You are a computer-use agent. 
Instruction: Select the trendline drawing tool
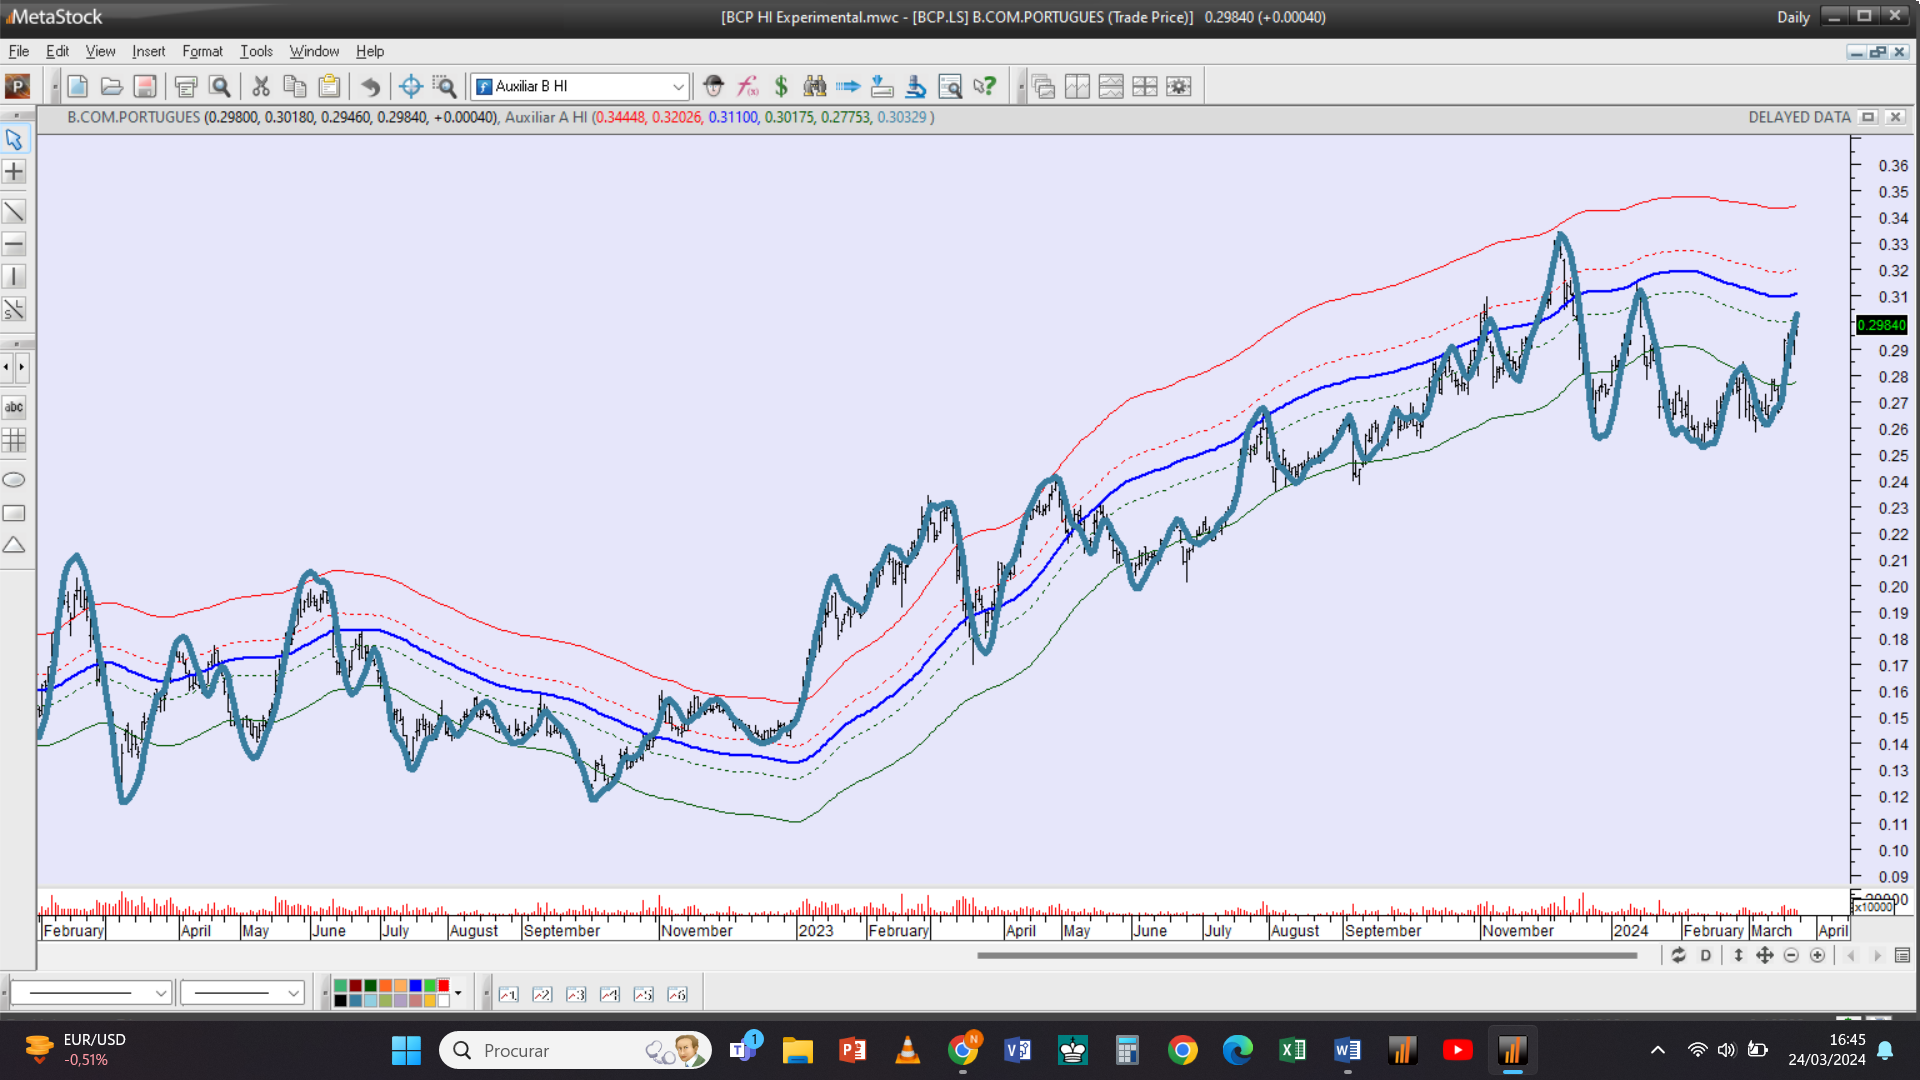pos(14,211)
